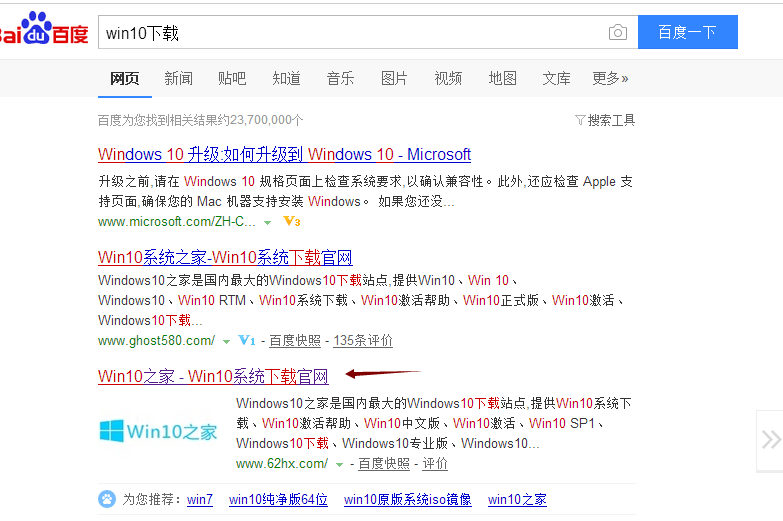
Task: Open 135条评价 reviews link
Action: coord(363,340)
